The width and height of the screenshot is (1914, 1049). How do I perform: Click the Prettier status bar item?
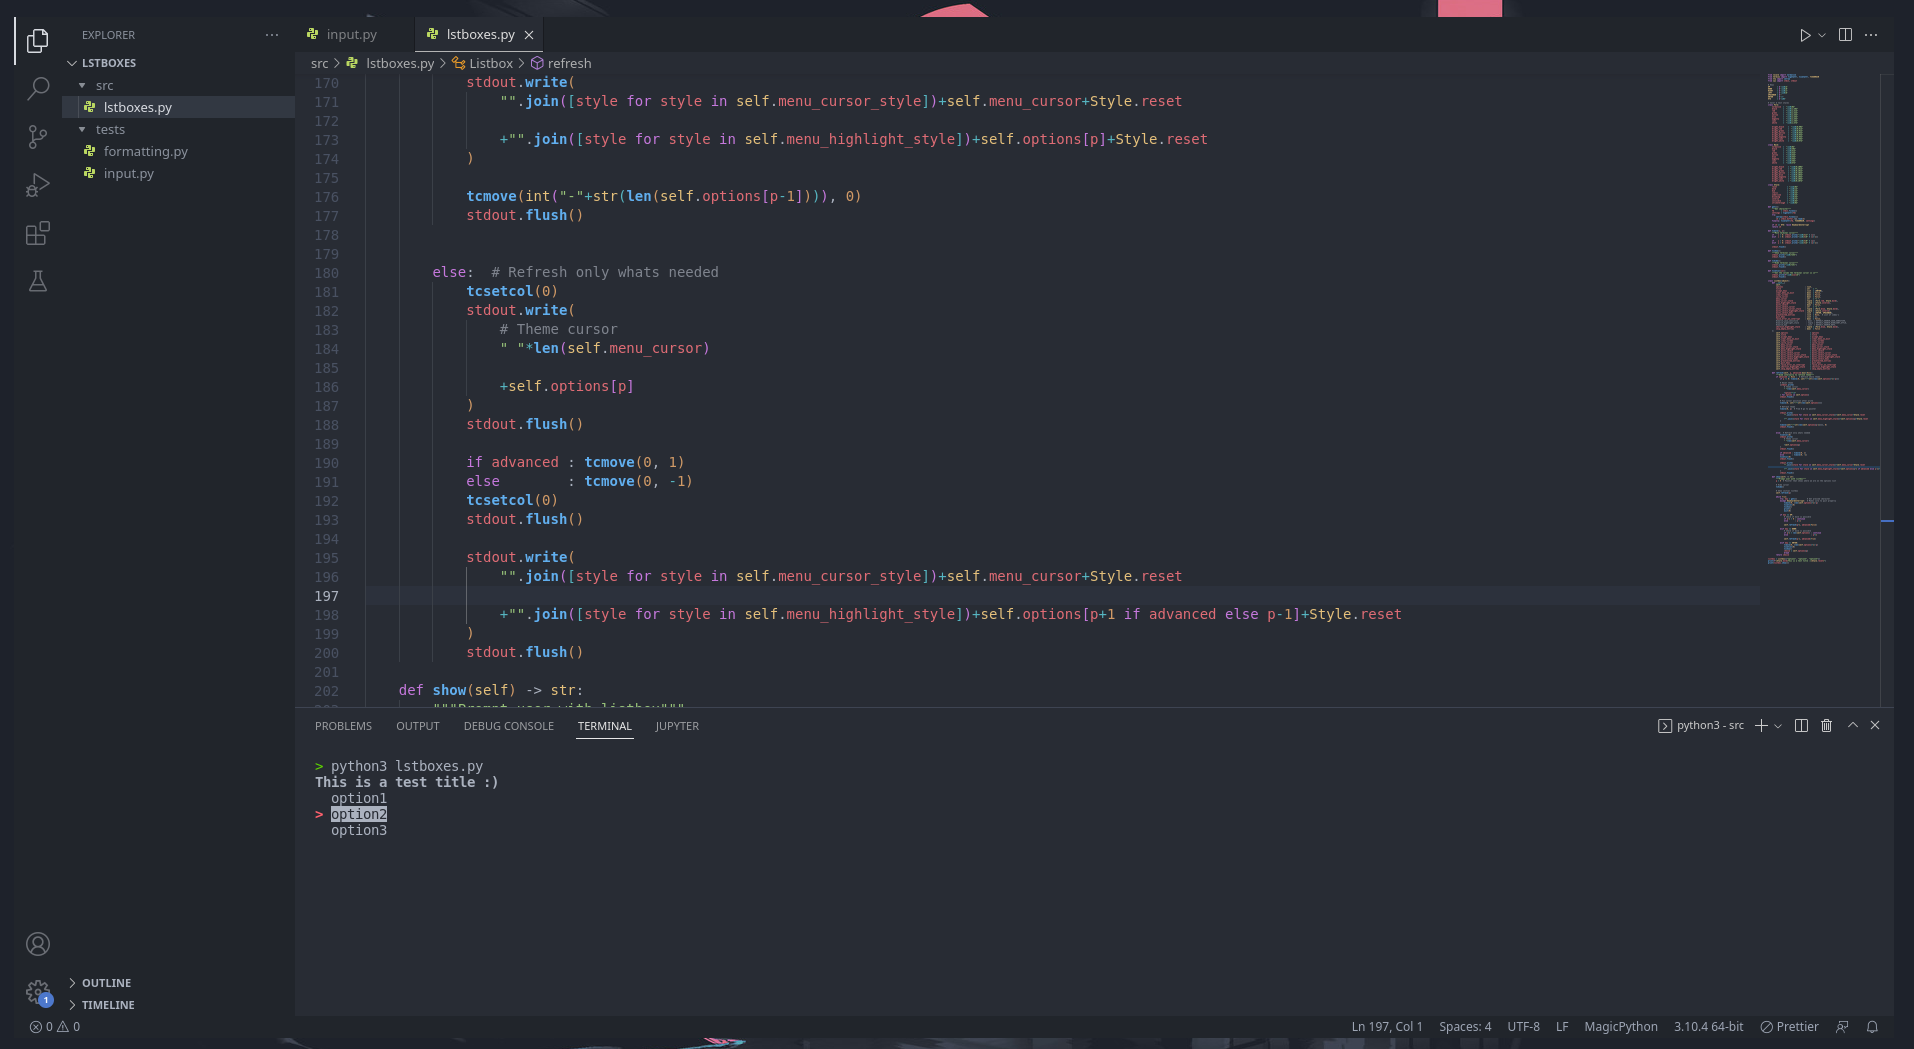tap(1790, 1027)
